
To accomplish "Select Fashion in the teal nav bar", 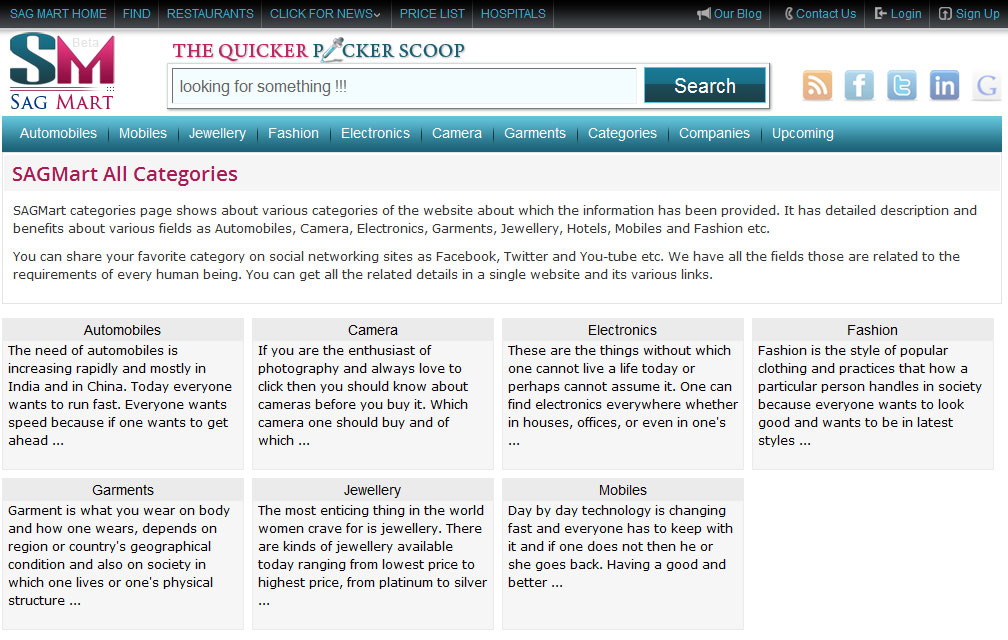I will pos(293,133).
